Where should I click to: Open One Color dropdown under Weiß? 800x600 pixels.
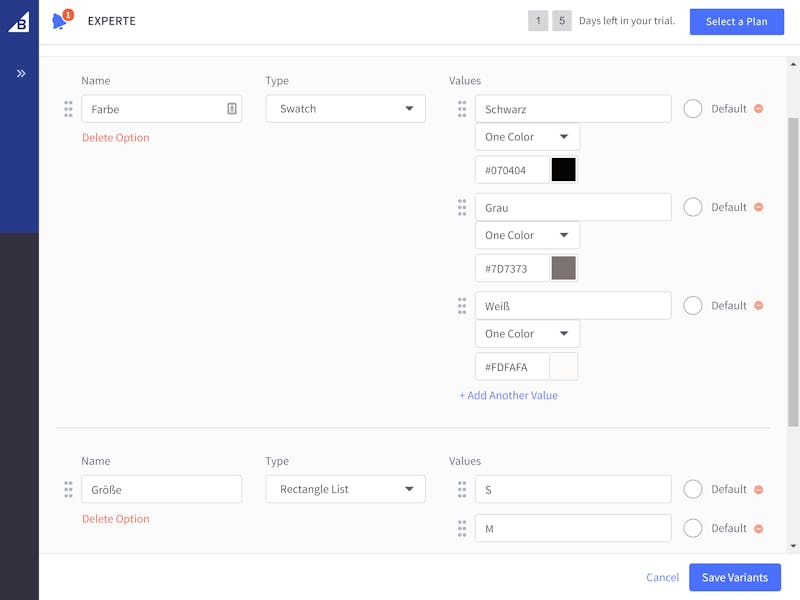coord(528,334)
